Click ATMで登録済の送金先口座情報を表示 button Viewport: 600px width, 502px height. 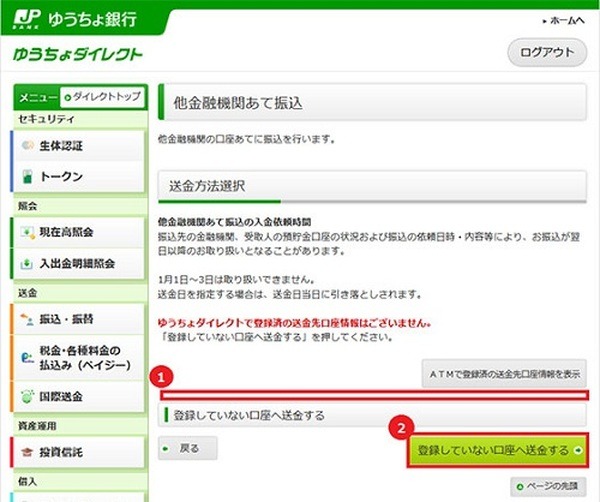[x=504, y=374]
